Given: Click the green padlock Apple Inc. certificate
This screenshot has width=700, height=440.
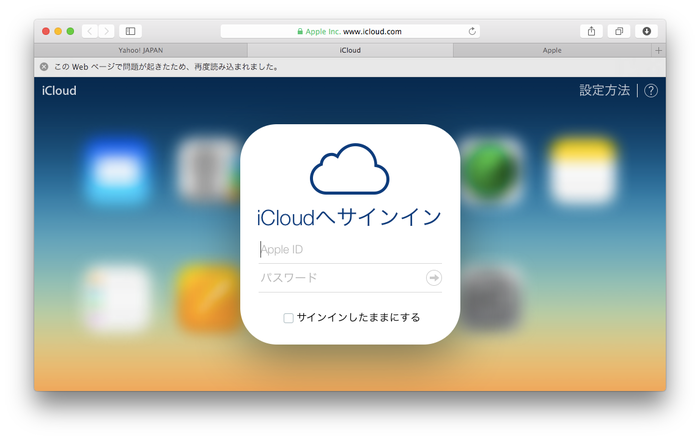Looking at the screenshot, I should click(x=318, y=32).
